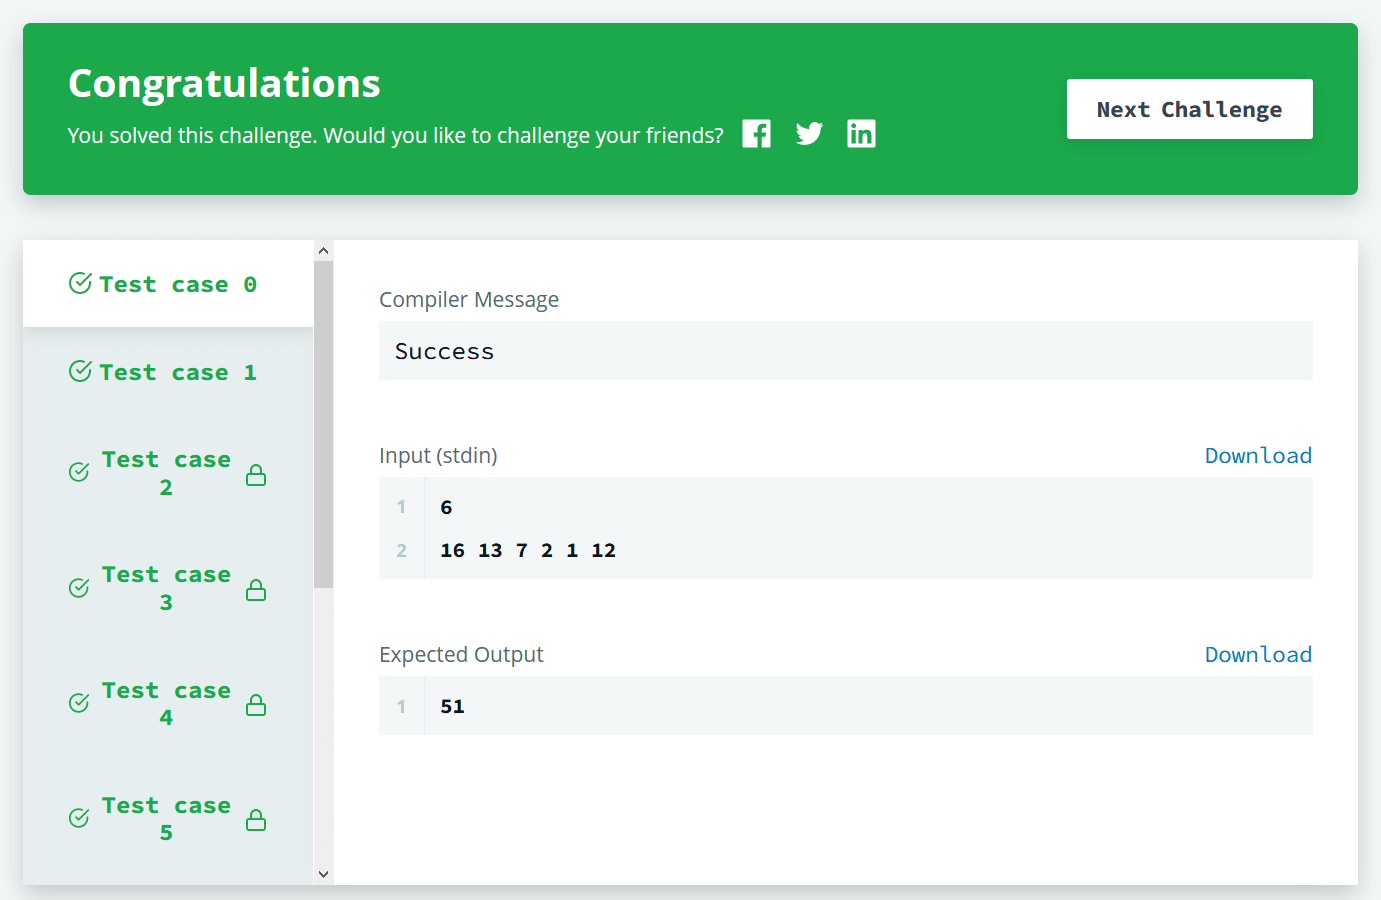Download the Expected Output file
This screenshot has height=900, width=1381.
(1258, 655)
